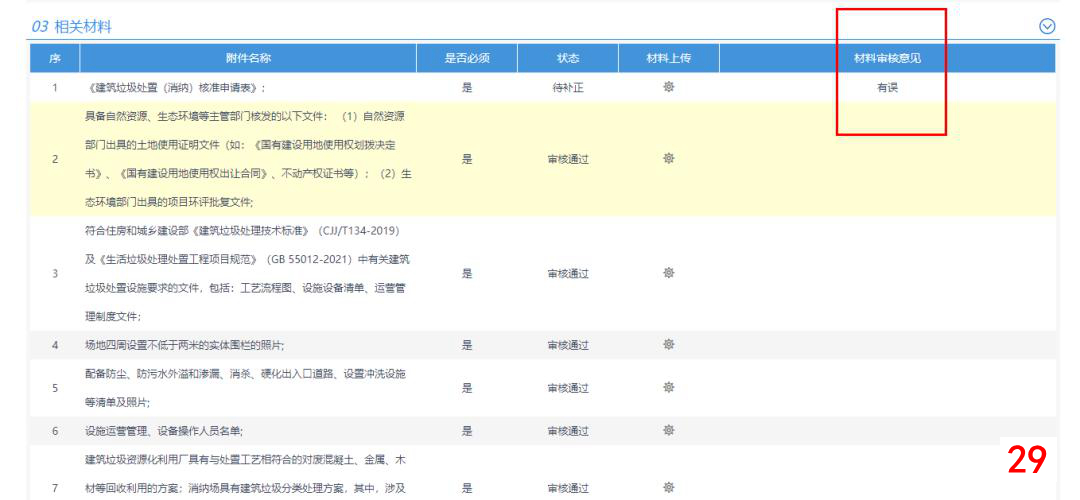Click 审核通过 status in row 2
The height and width of the screenshot is (500, 1080).
pos(568,159)
